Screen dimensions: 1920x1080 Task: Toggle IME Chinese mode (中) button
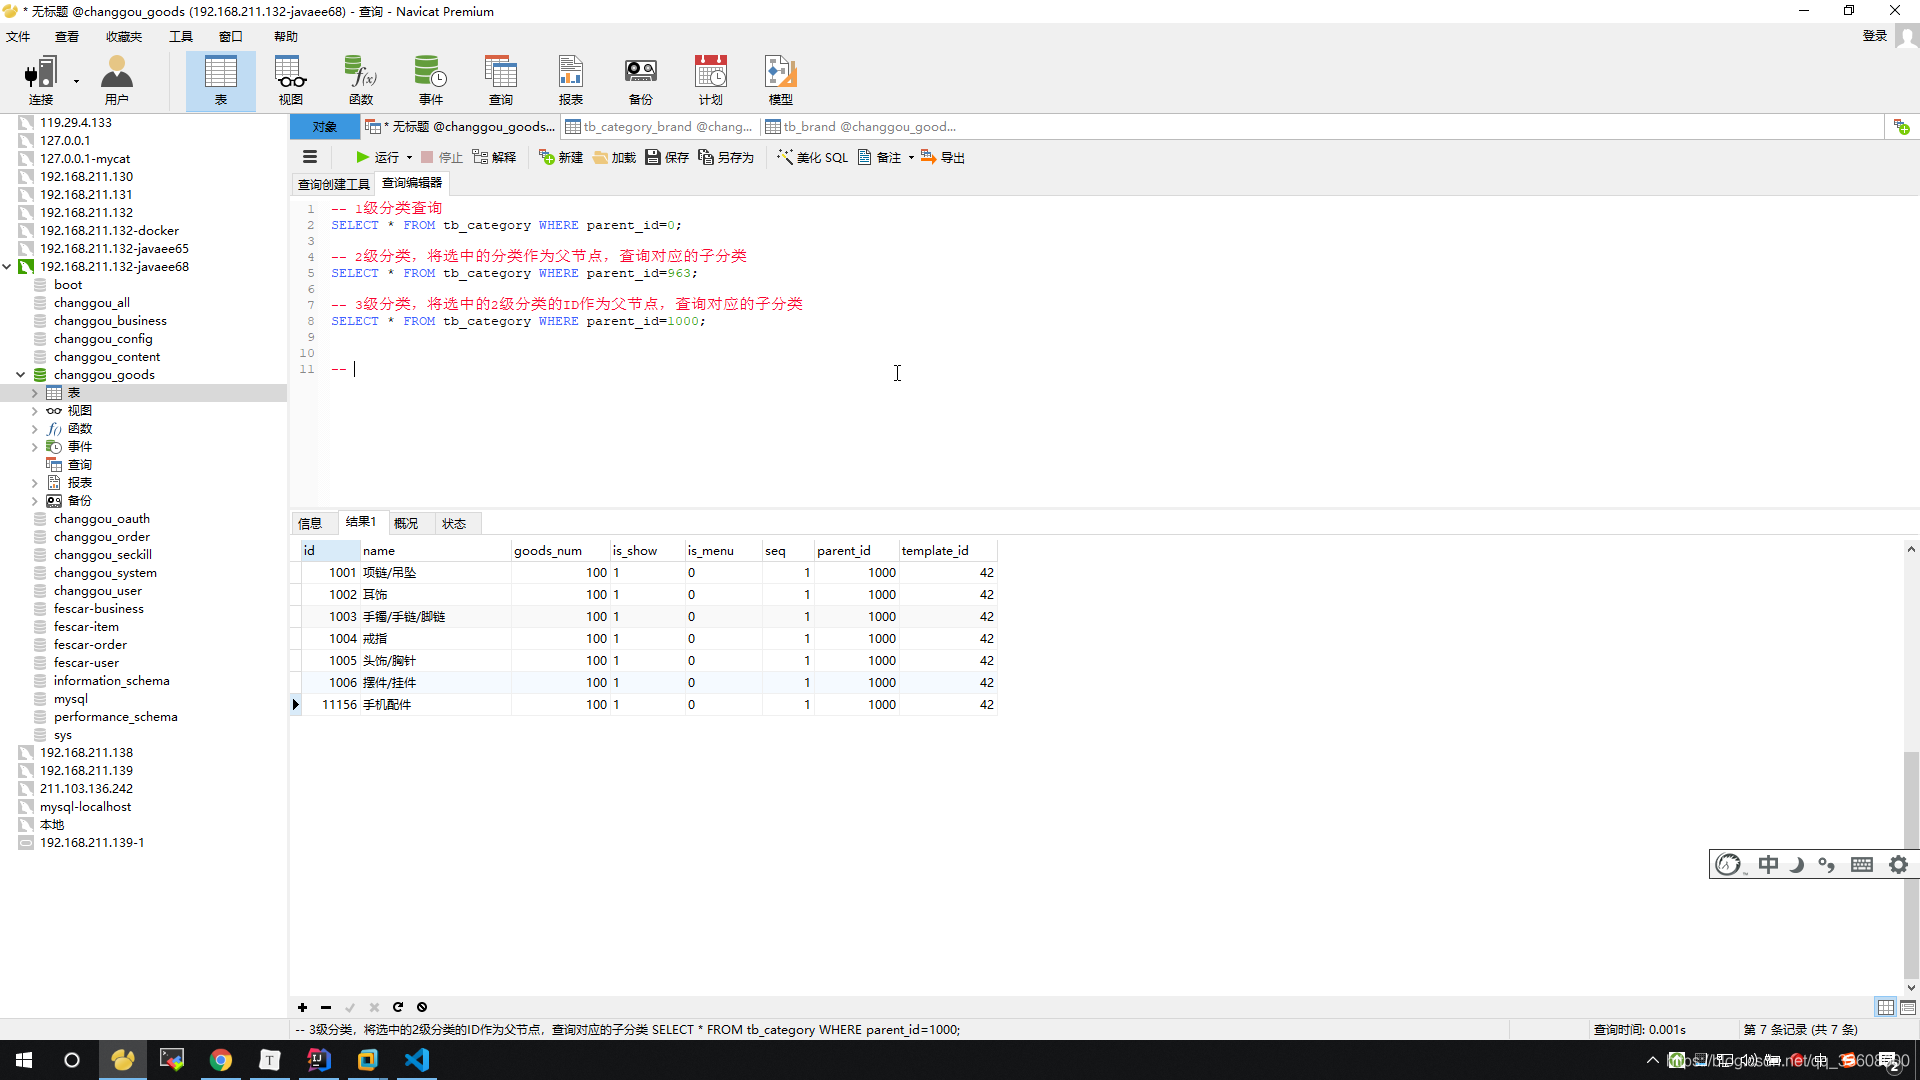[x=1768, y=864]
